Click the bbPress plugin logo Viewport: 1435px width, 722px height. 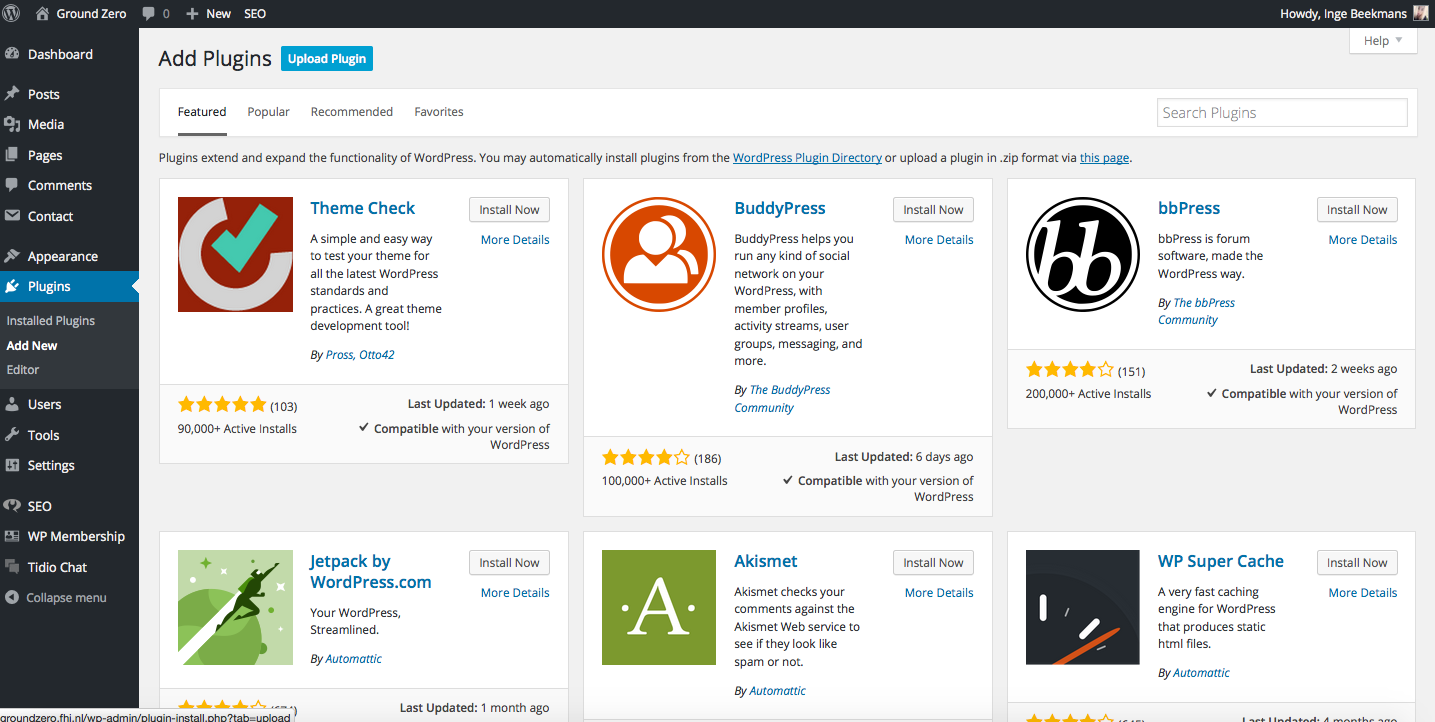coord(1083,254)
